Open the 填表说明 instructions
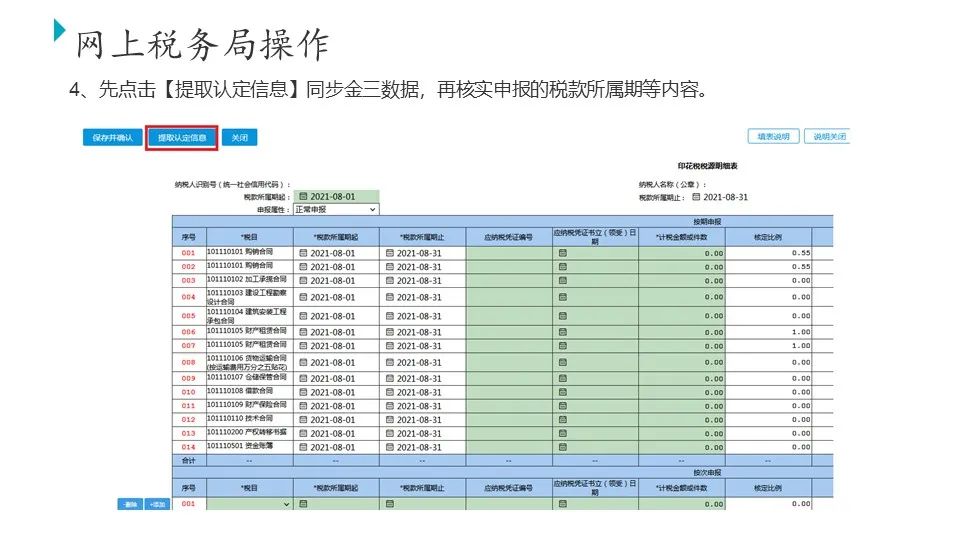This screenshot has width=960, height=540. [773, 137]
